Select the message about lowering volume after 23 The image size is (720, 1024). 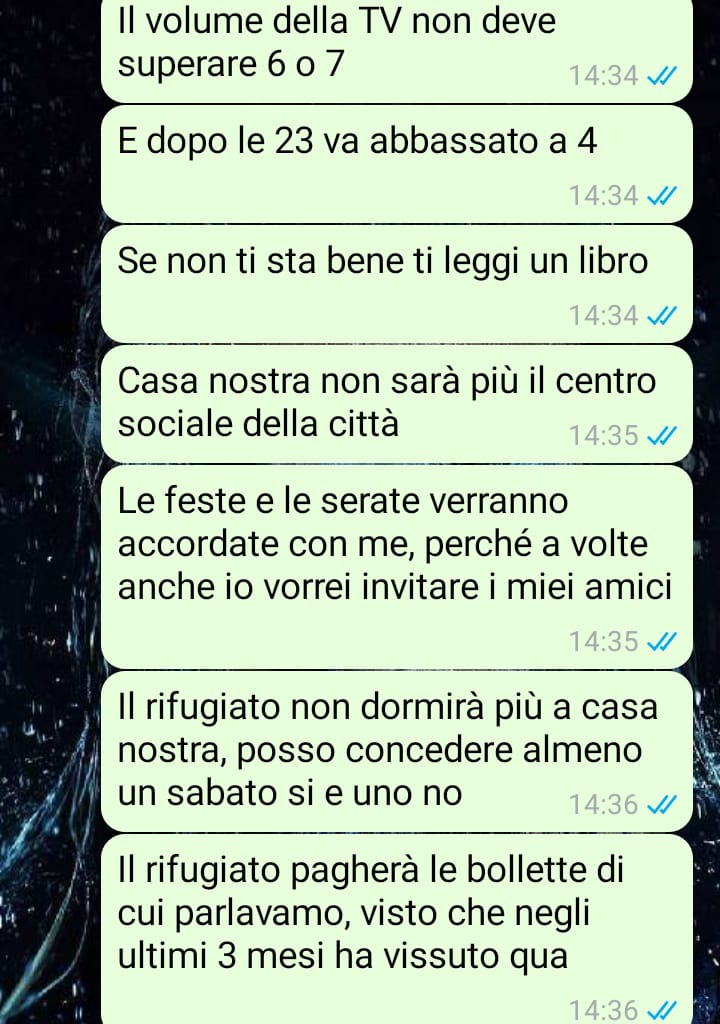pos(397,165)
